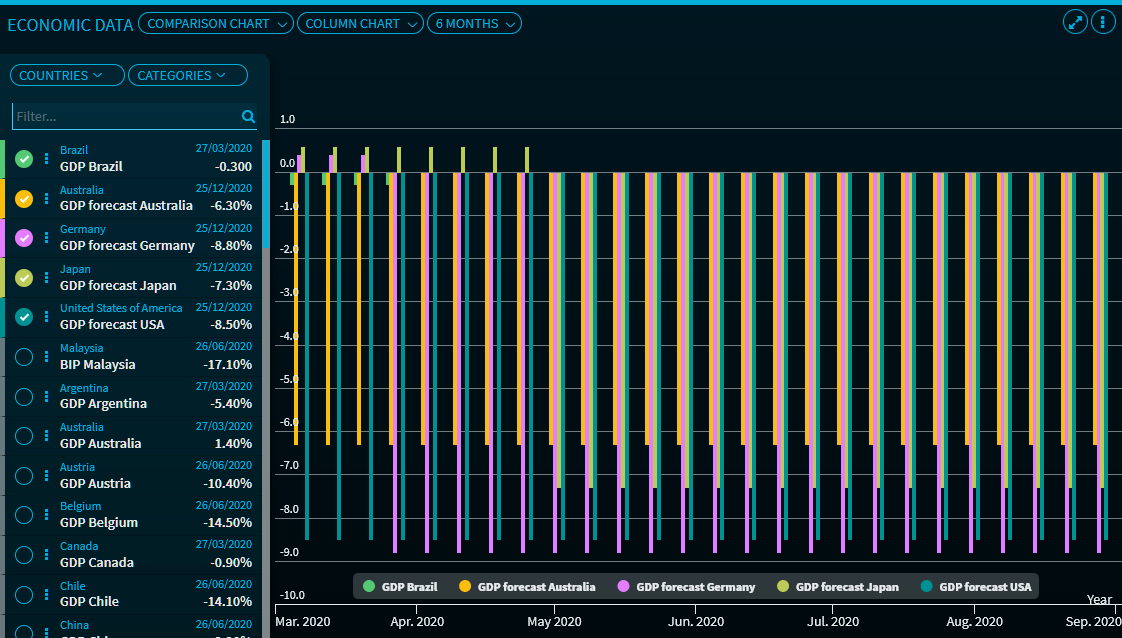Change the 6 Months time range dropdown
This screenshot has height=638, width=1122.
pos(474,23)
